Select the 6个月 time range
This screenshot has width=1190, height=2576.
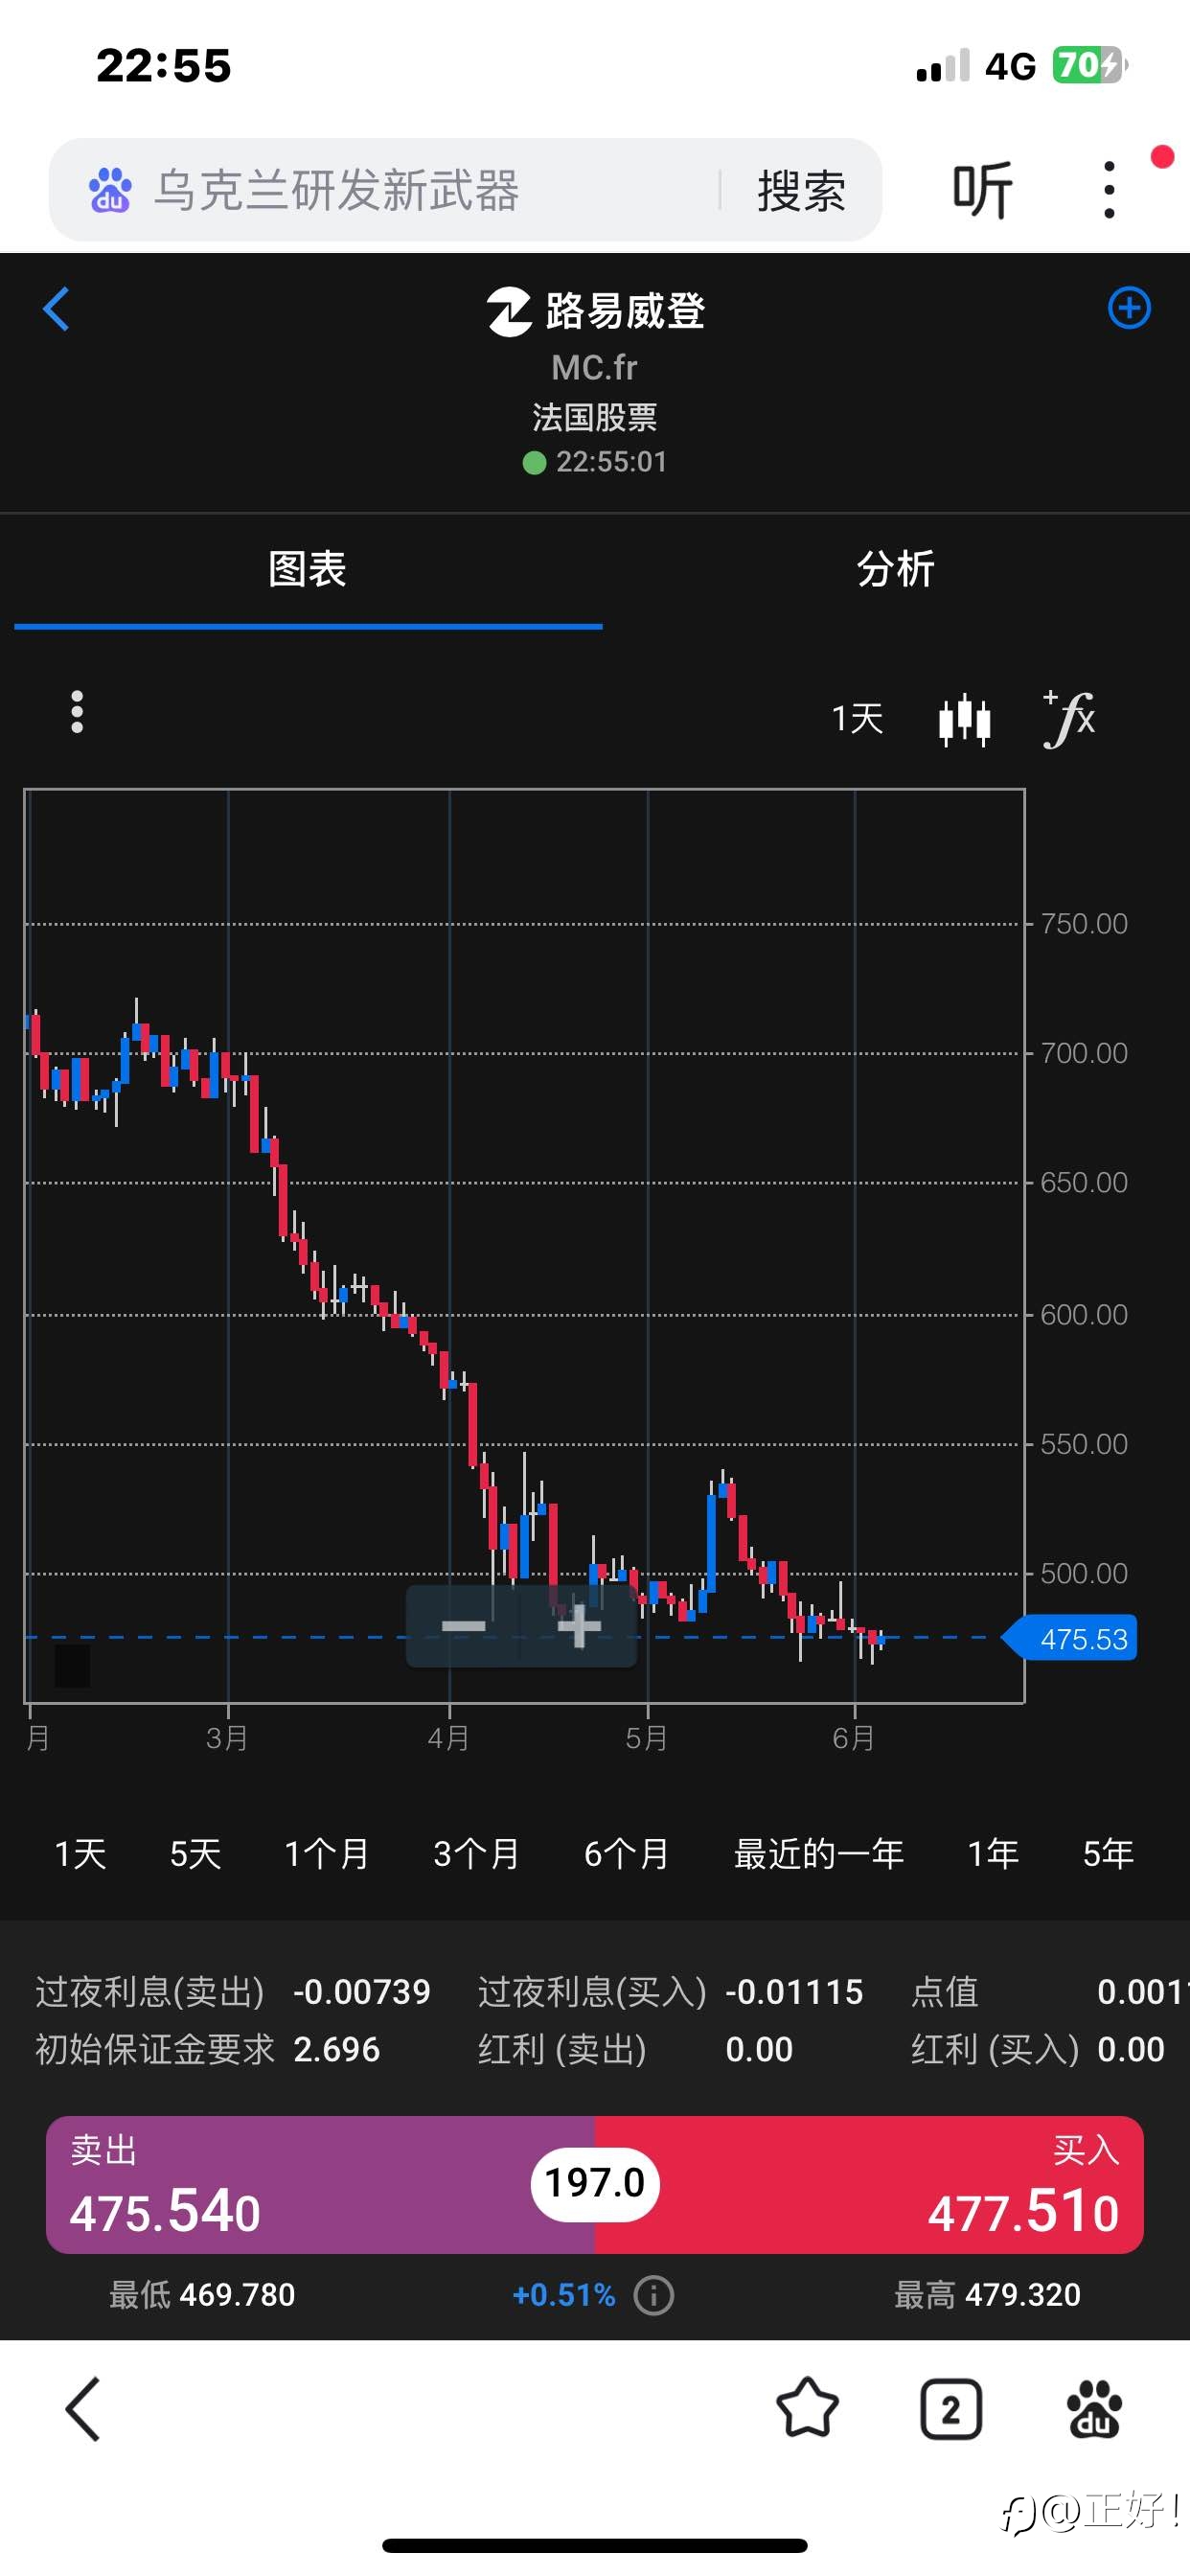627,1854
